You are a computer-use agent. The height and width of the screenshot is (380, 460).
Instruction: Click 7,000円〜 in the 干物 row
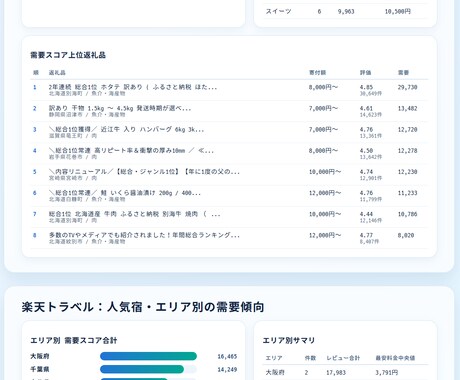[323, 108]
